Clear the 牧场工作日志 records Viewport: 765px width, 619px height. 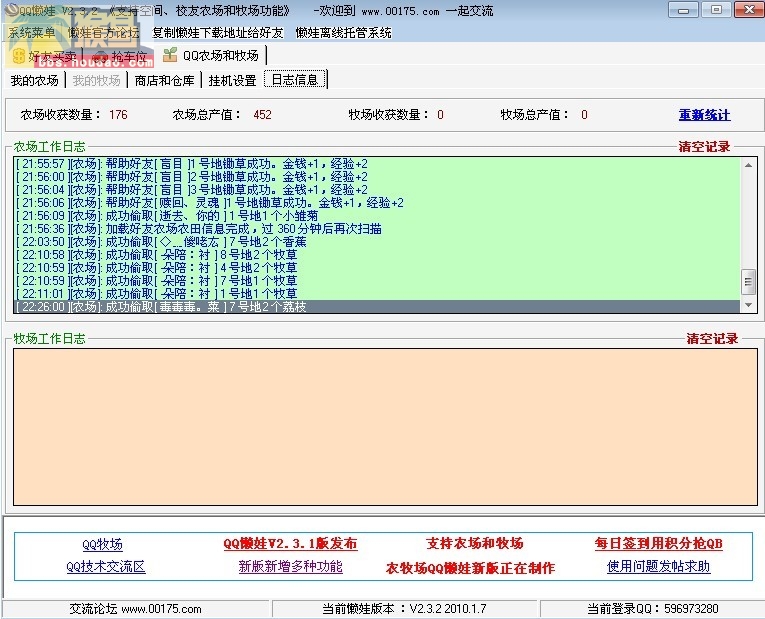[712, 339]
